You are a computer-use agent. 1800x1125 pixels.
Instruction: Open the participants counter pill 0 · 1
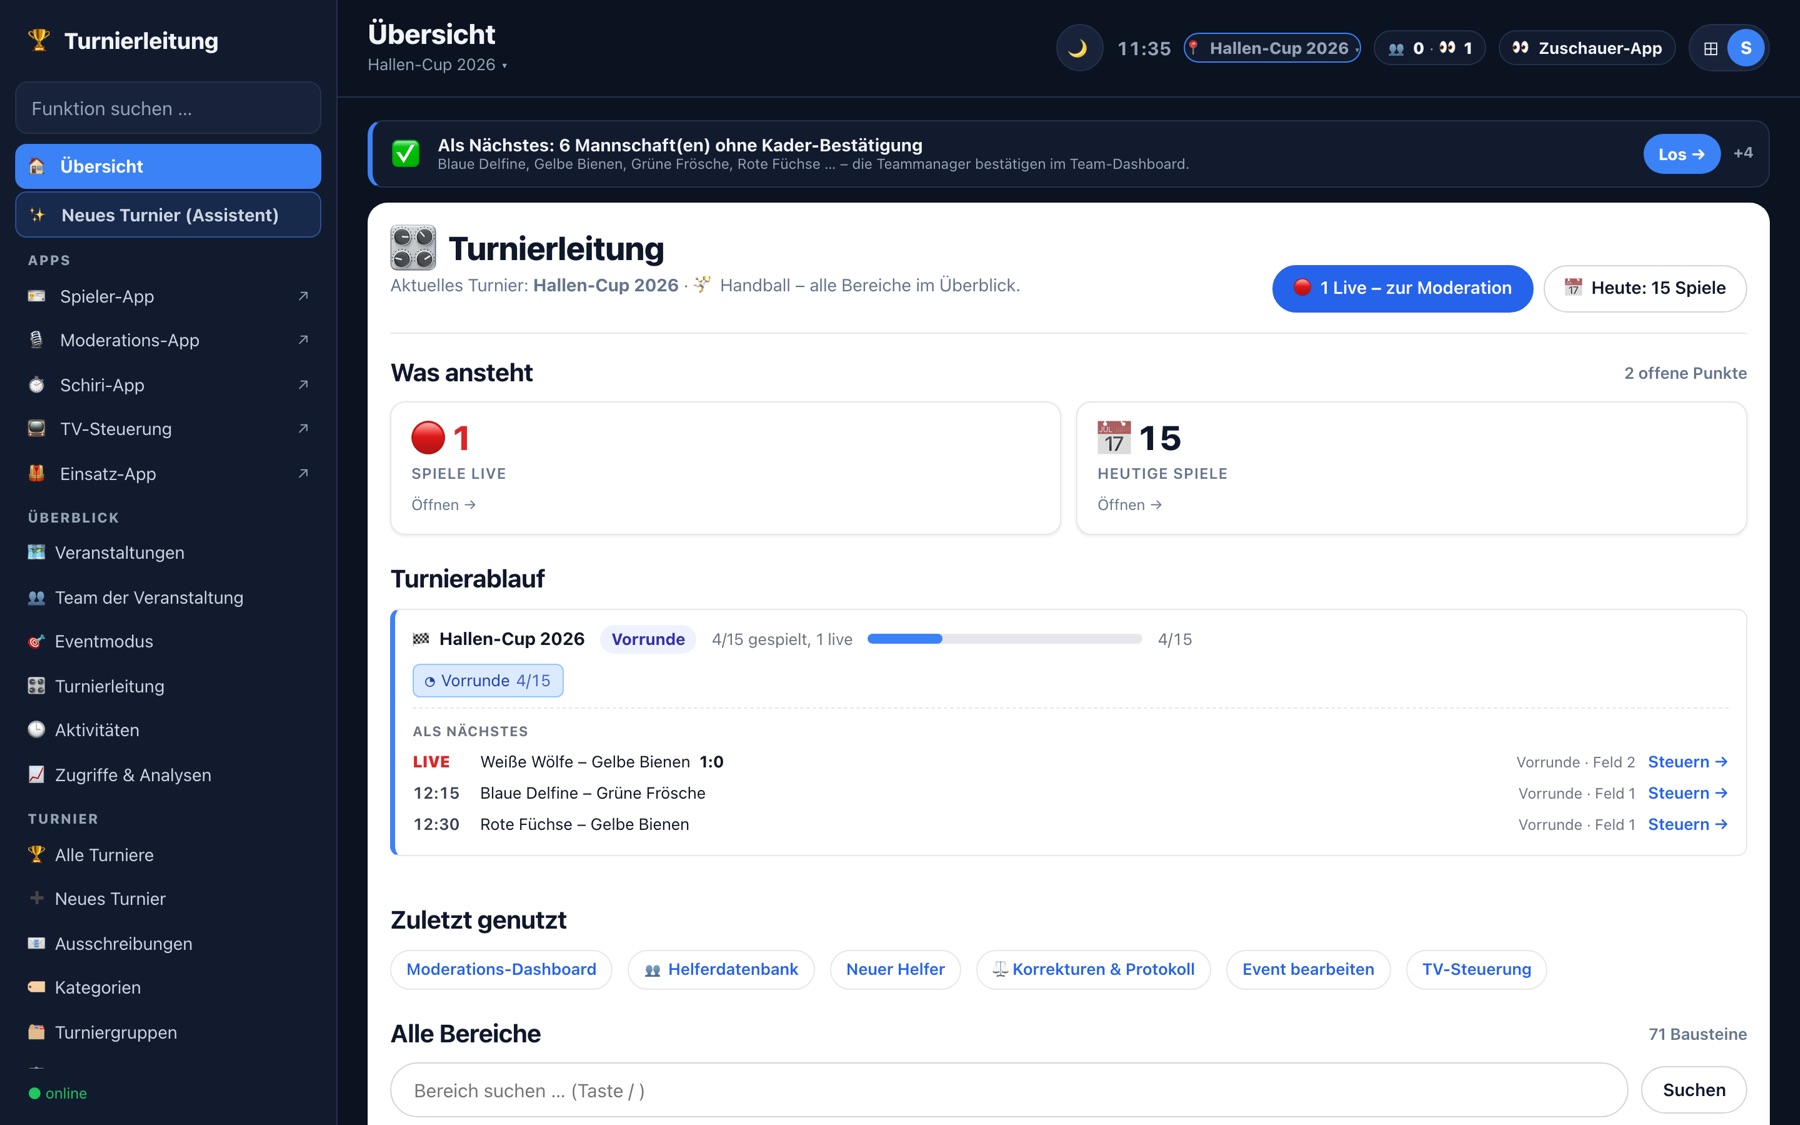[x=1430, y=48]
